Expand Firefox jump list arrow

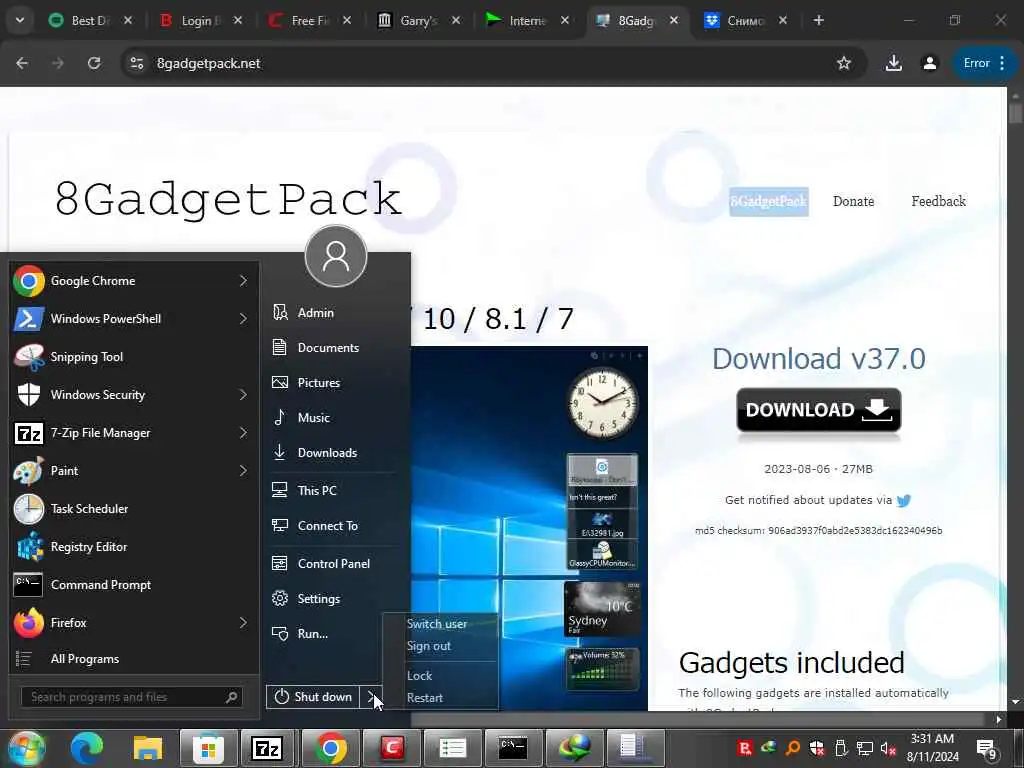click(244, 622)
